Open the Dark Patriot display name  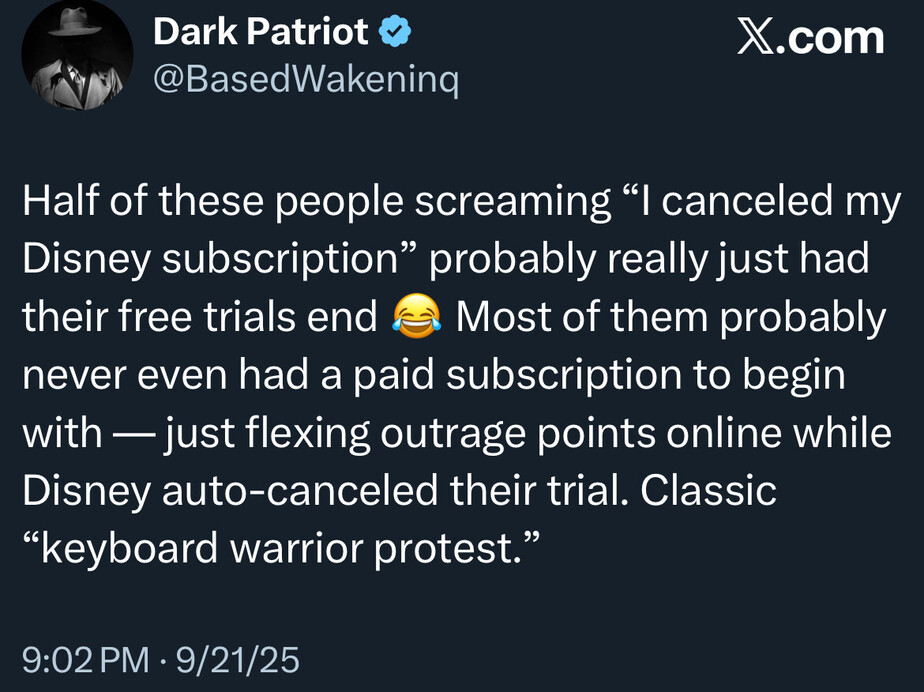(x=261, y=33)
